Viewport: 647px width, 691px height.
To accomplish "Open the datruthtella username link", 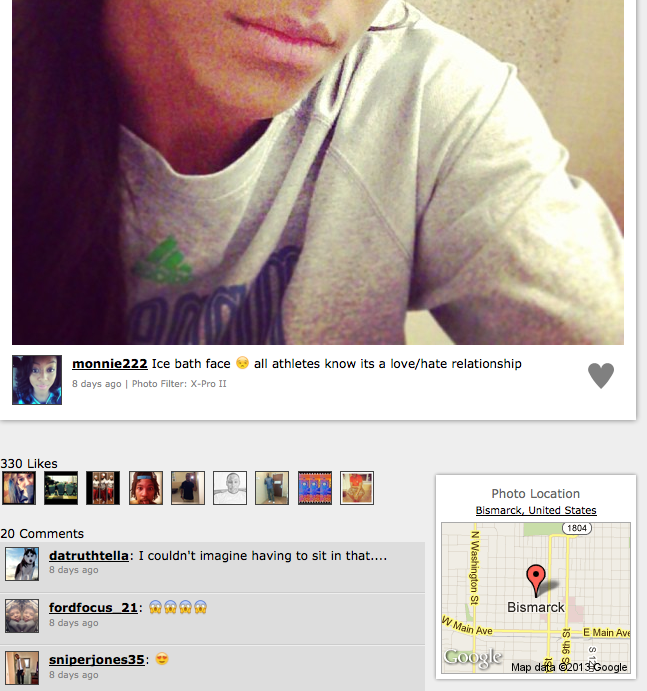I will [89, 556].
